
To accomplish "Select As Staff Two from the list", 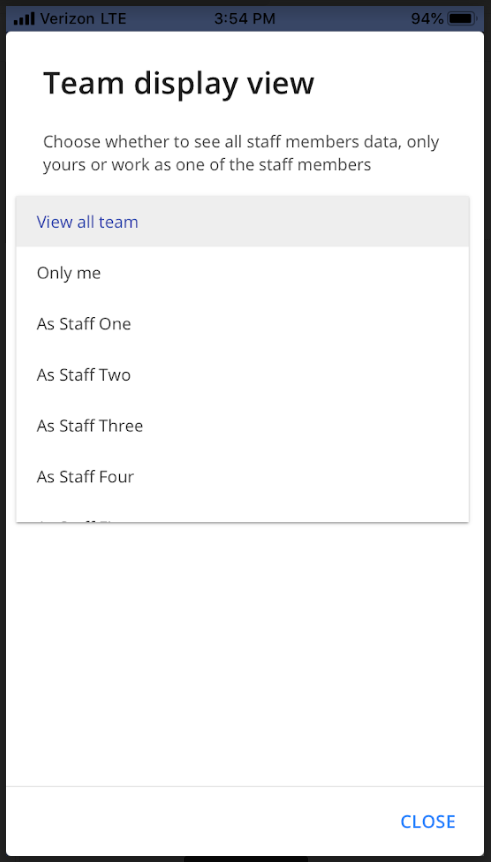I will [242, 375].
